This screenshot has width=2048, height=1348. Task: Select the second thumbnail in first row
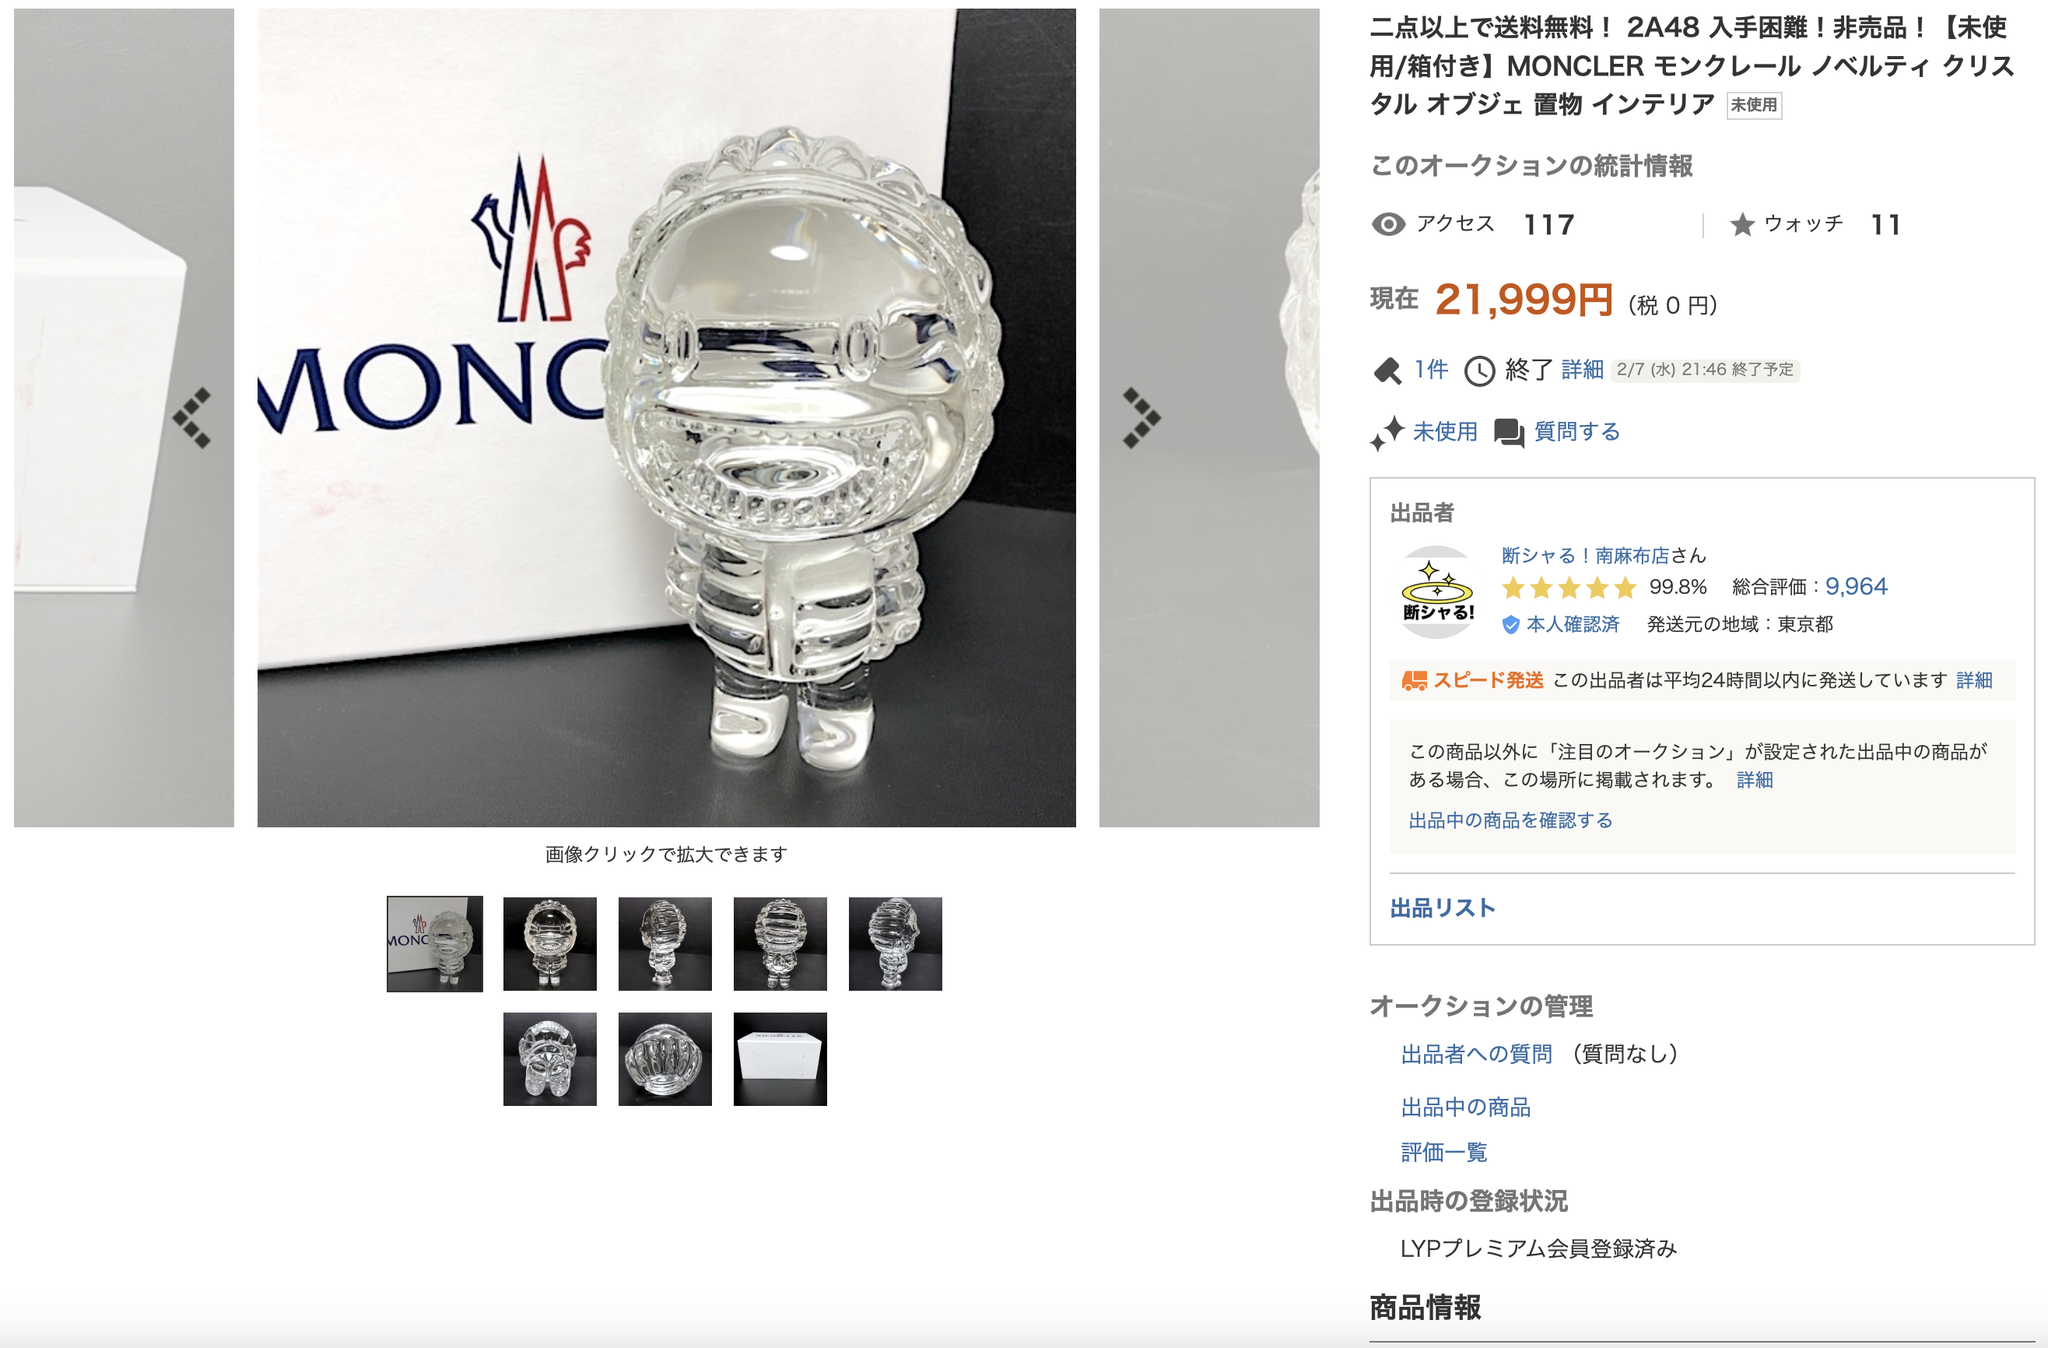pos(550,944)
